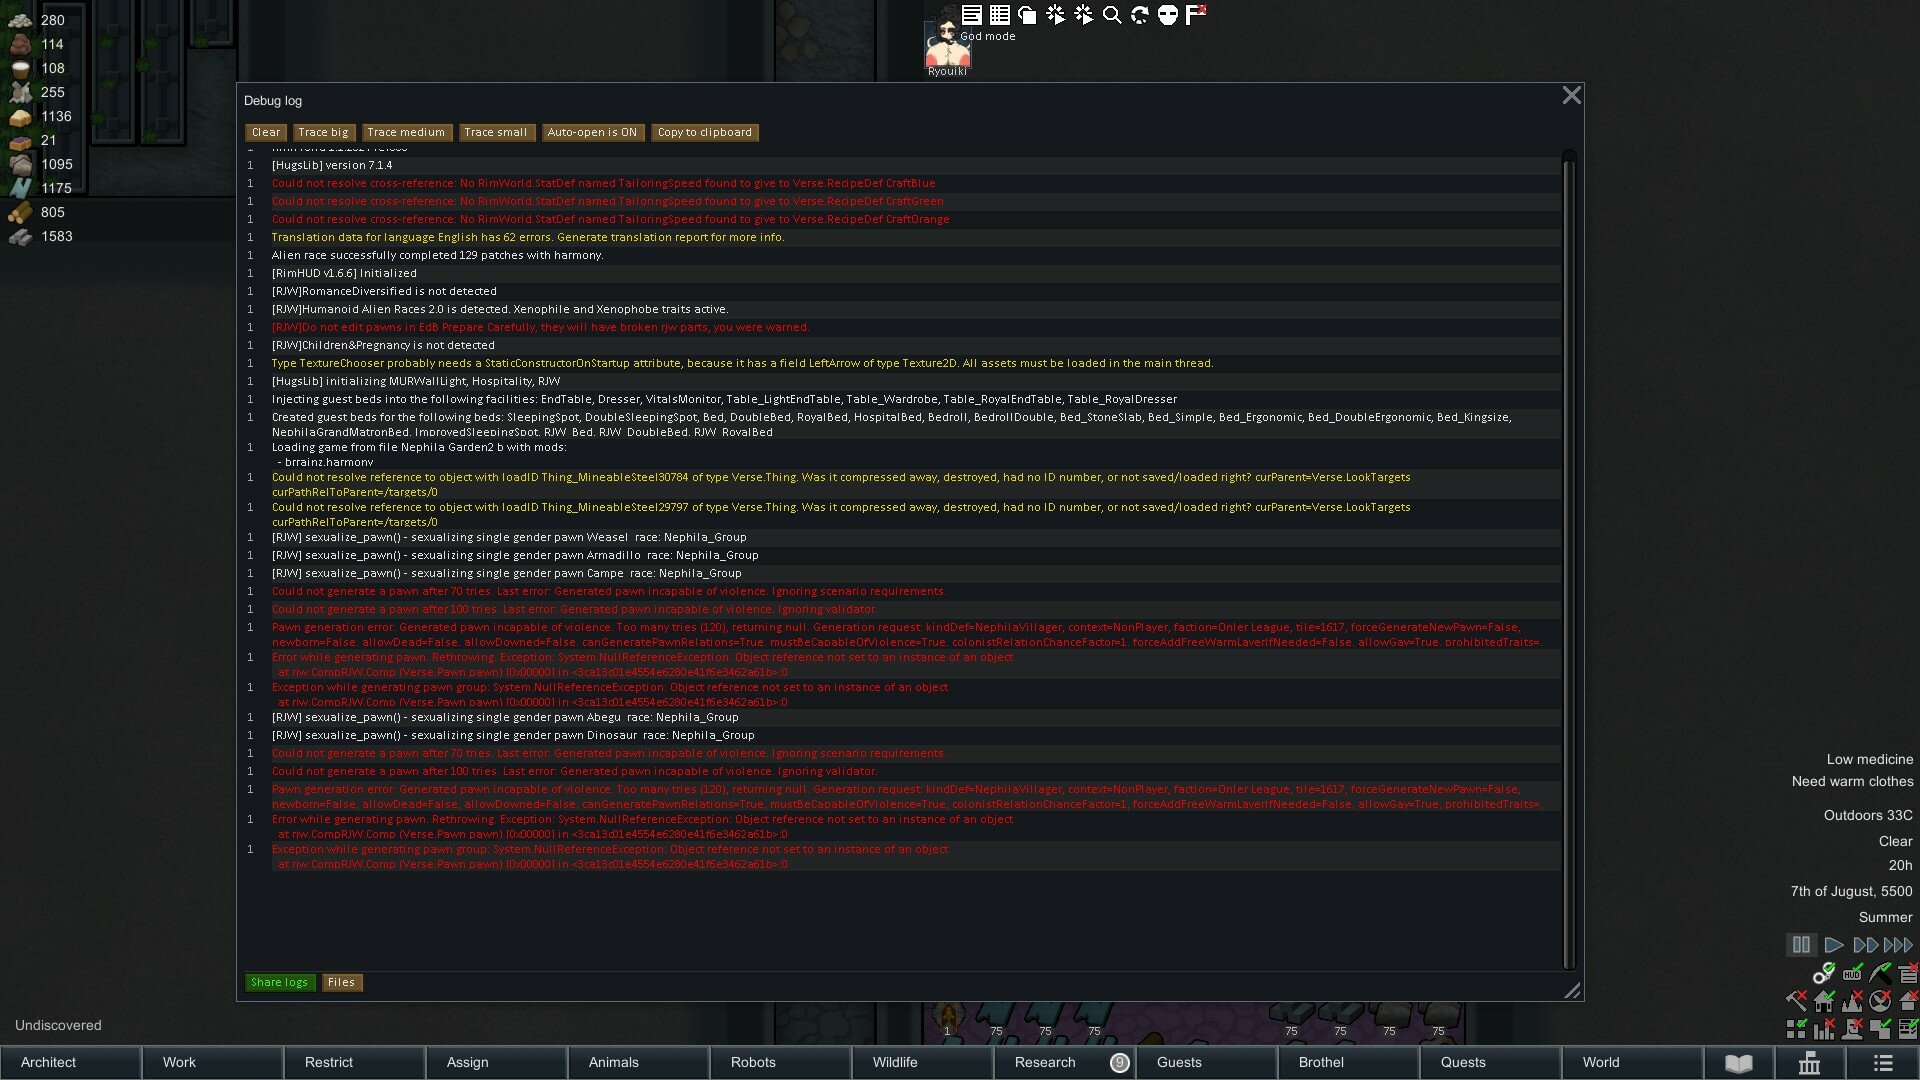Click the Trace small button
The width and height of the screenshot is (1920, 1080).
(x=495, y=132)
